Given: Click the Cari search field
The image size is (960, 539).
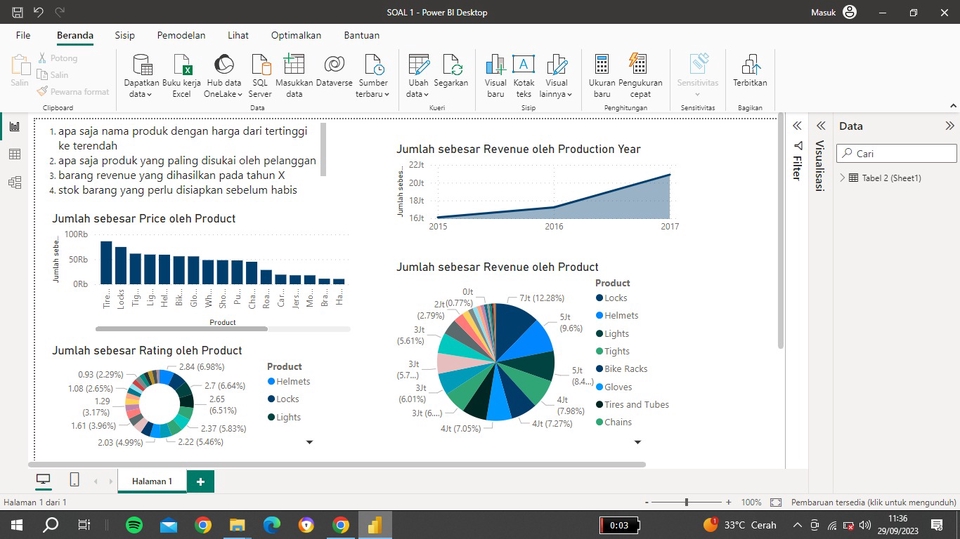Looking at the screenshot, I should point(897,153).
